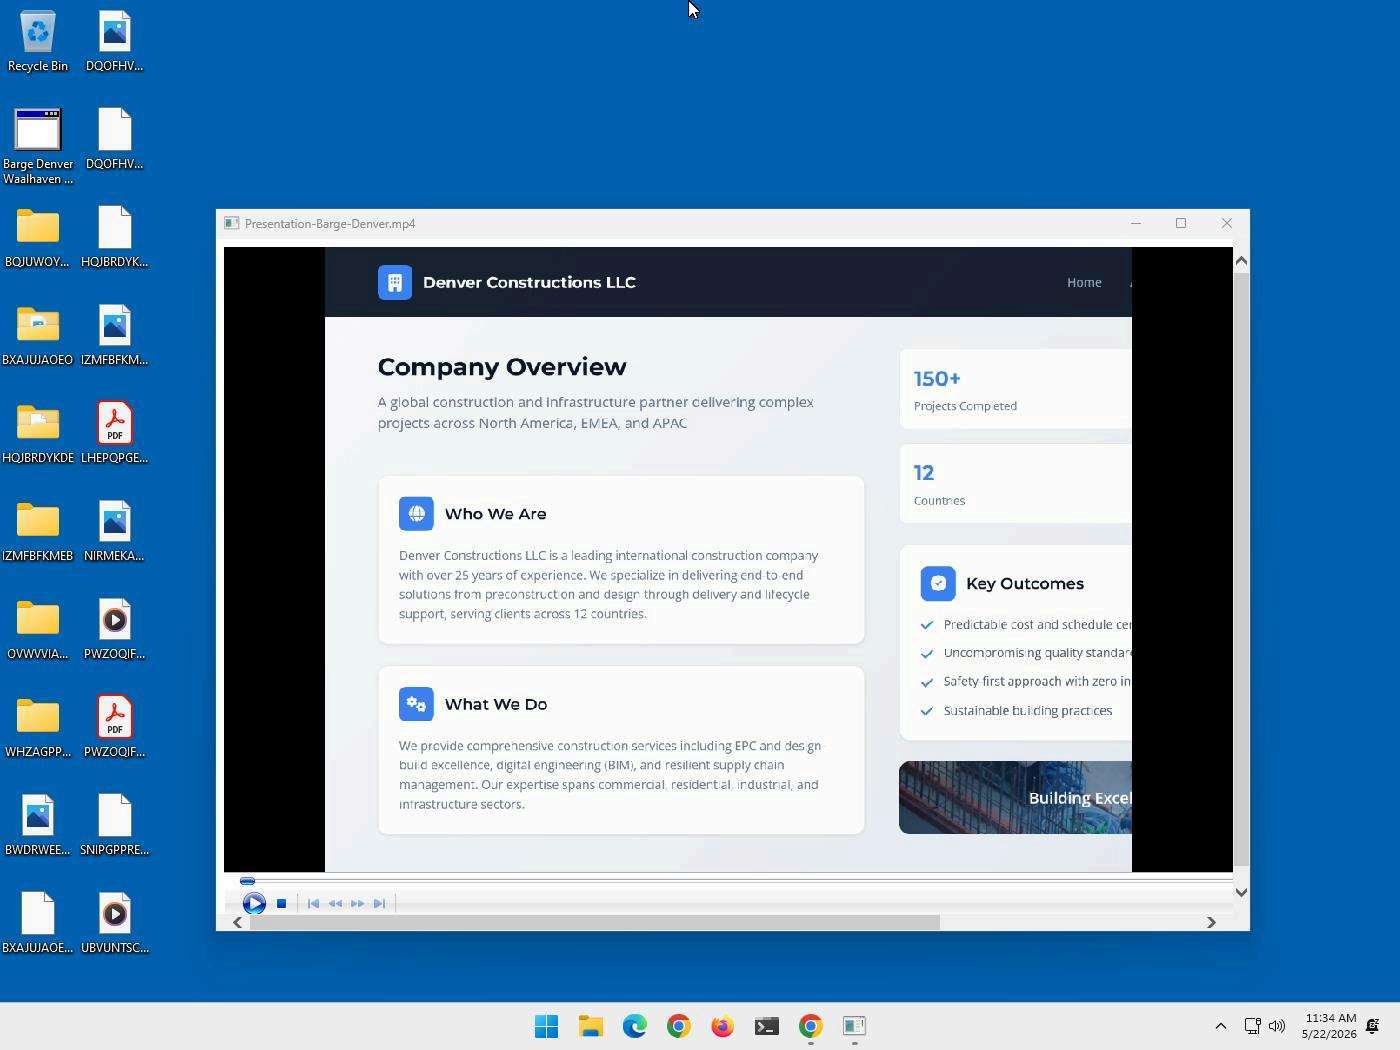Click the vertical scrollbar down arrow
Screen dimensions: 1400x1050
pos(1241,892)
